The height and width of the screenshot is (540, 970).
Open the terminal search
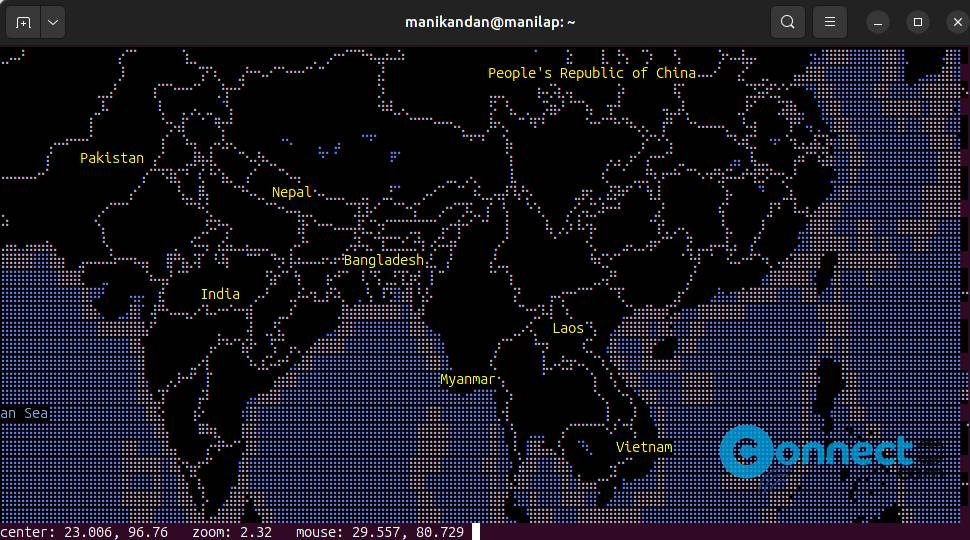[788, 22]
